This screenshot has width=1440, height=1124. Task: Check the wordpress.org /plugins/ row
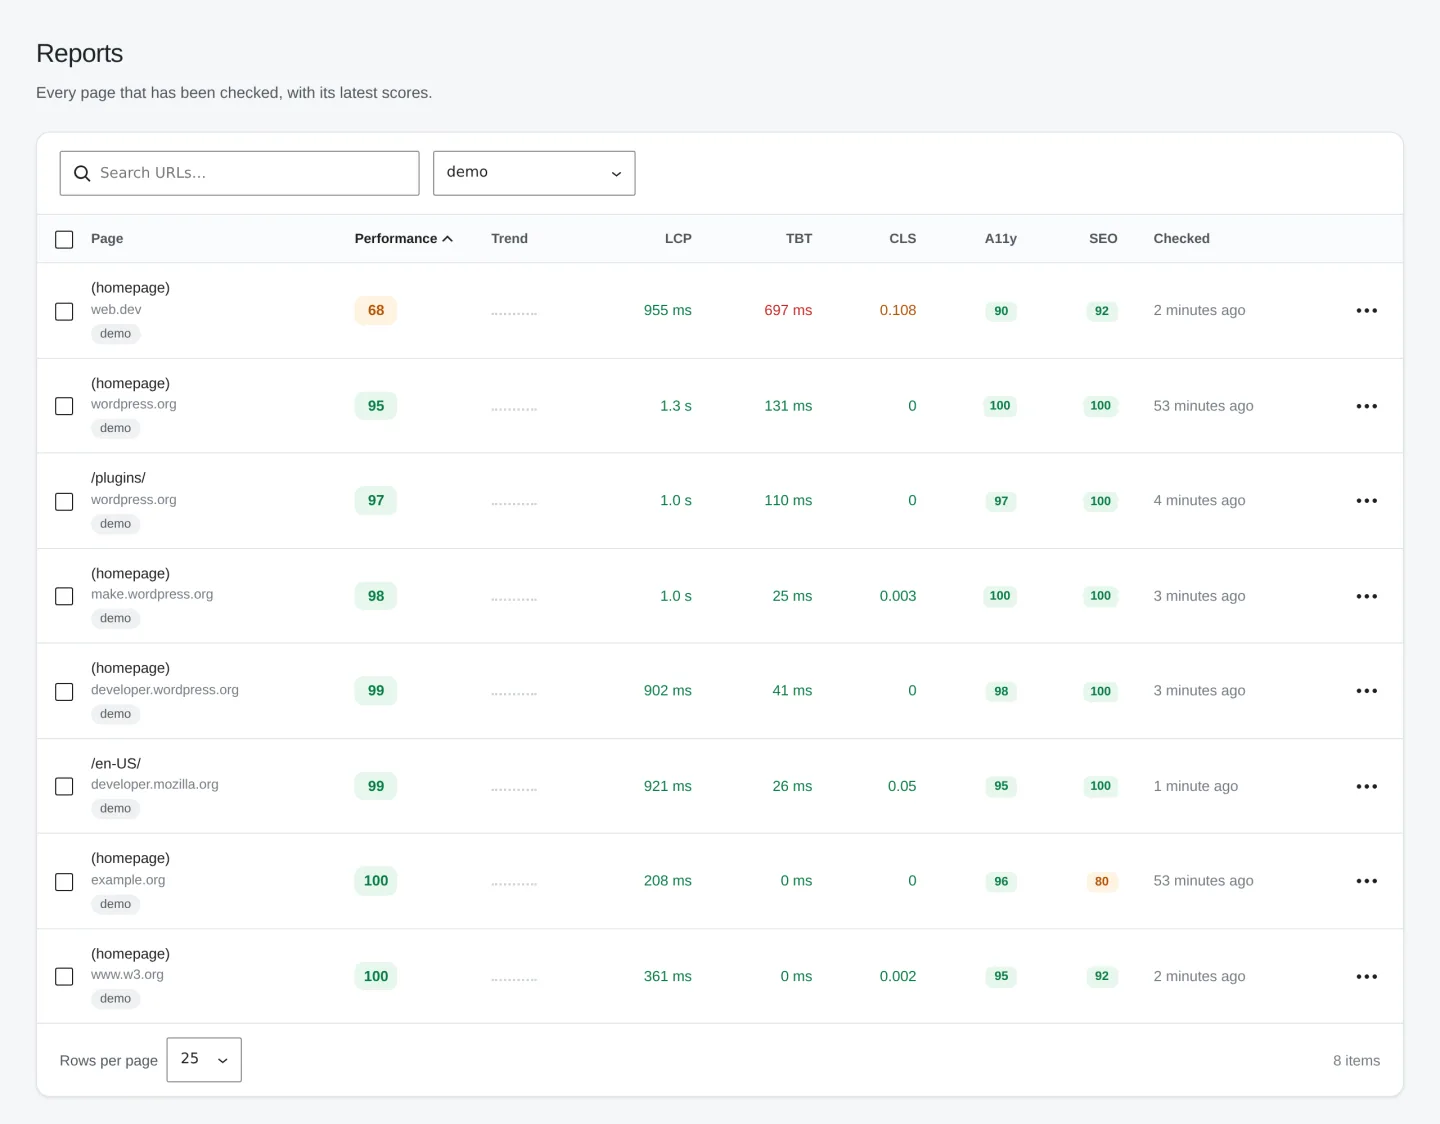point(64,502)
